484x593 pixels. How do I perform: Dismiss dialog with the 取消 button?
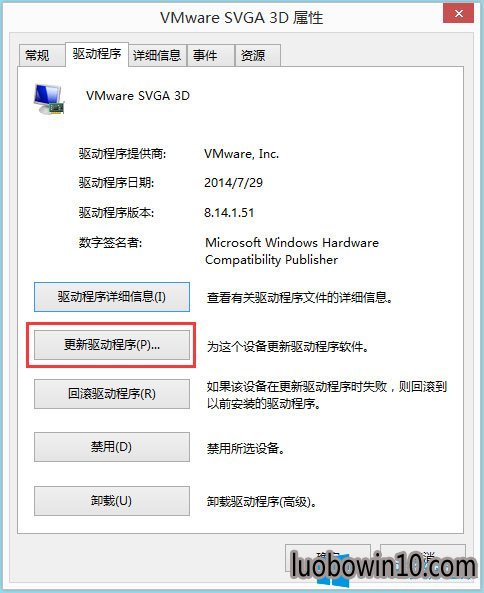point(423,558)
